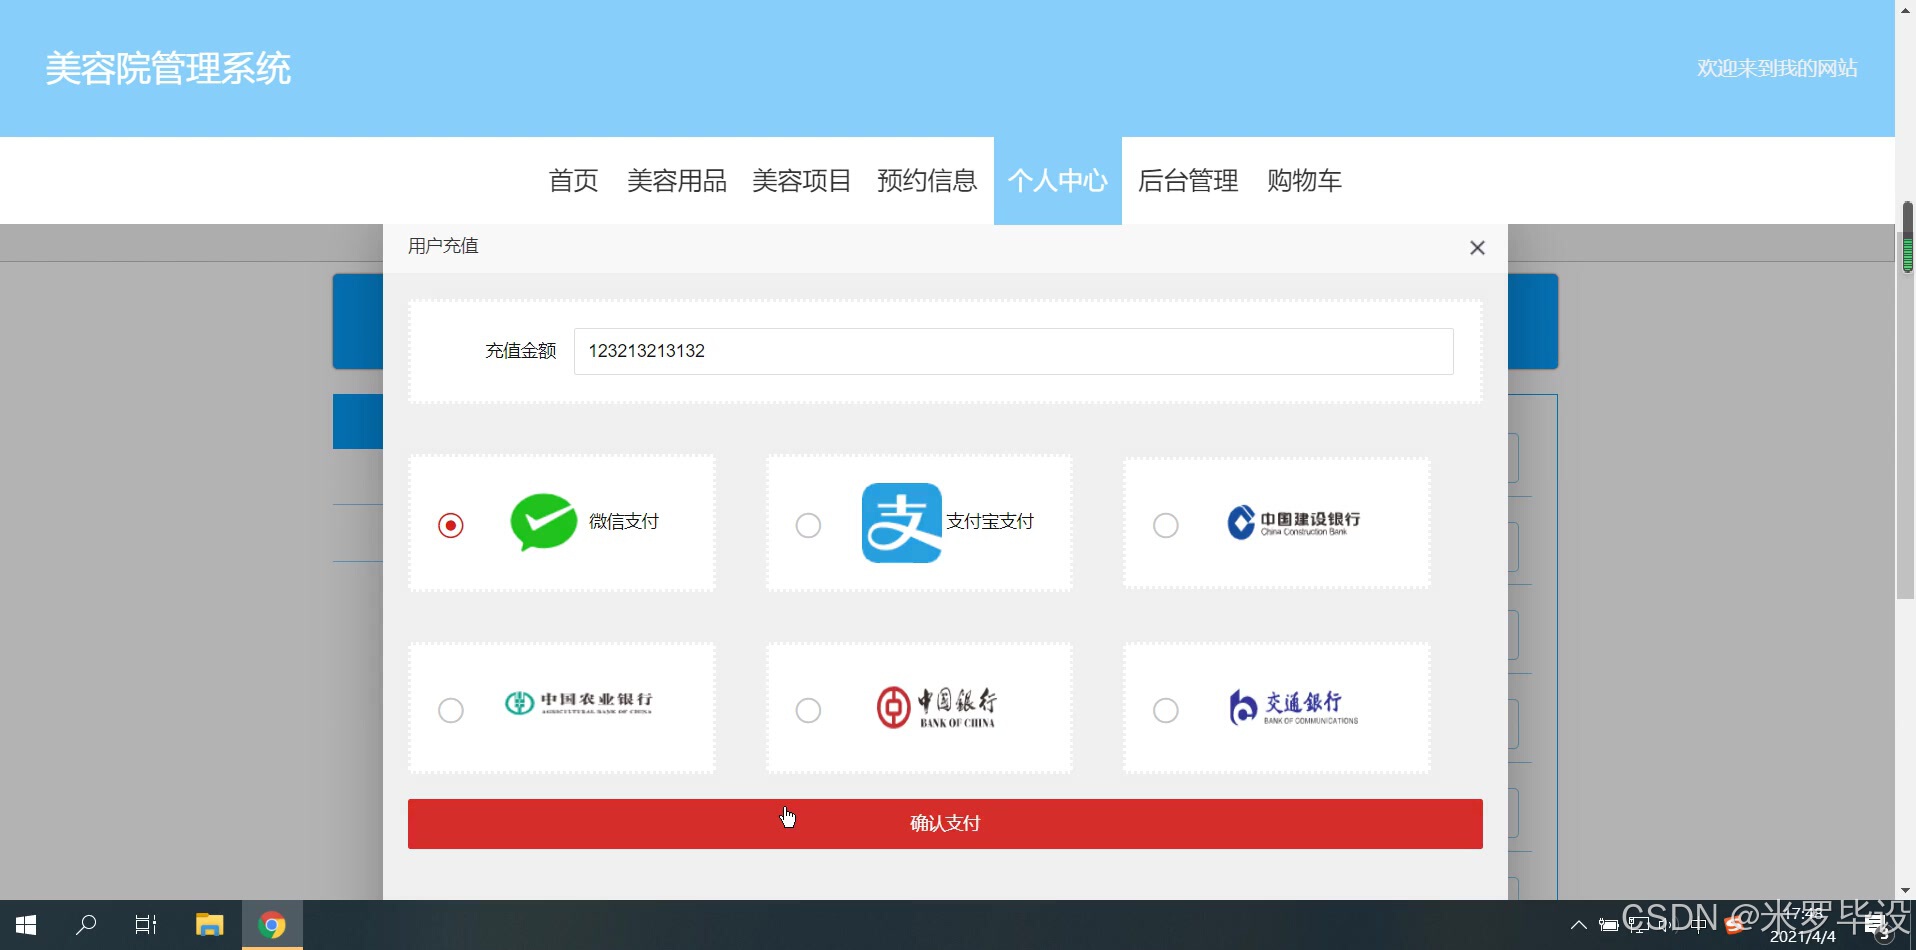Click the Agricultural Bank of China logo
The width and height of the screenshot is (1916, 950).
(578, 703)
